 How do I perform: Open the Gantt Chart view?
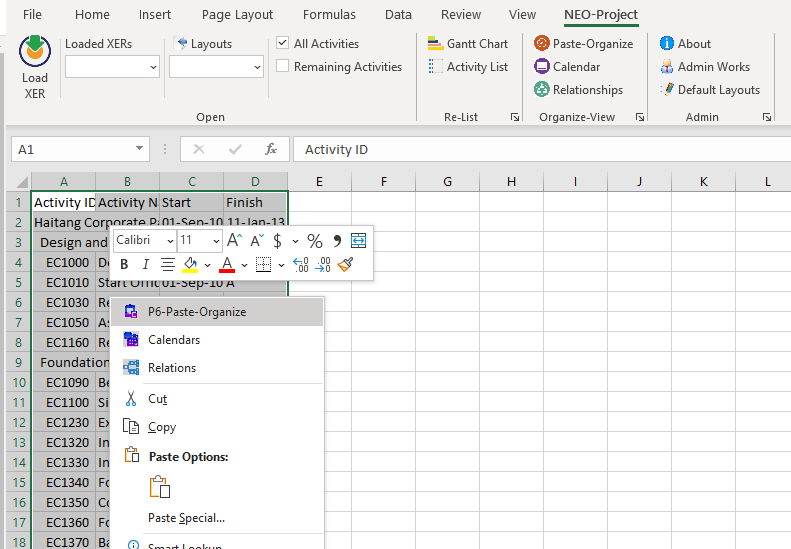click(x=467, y=44)
